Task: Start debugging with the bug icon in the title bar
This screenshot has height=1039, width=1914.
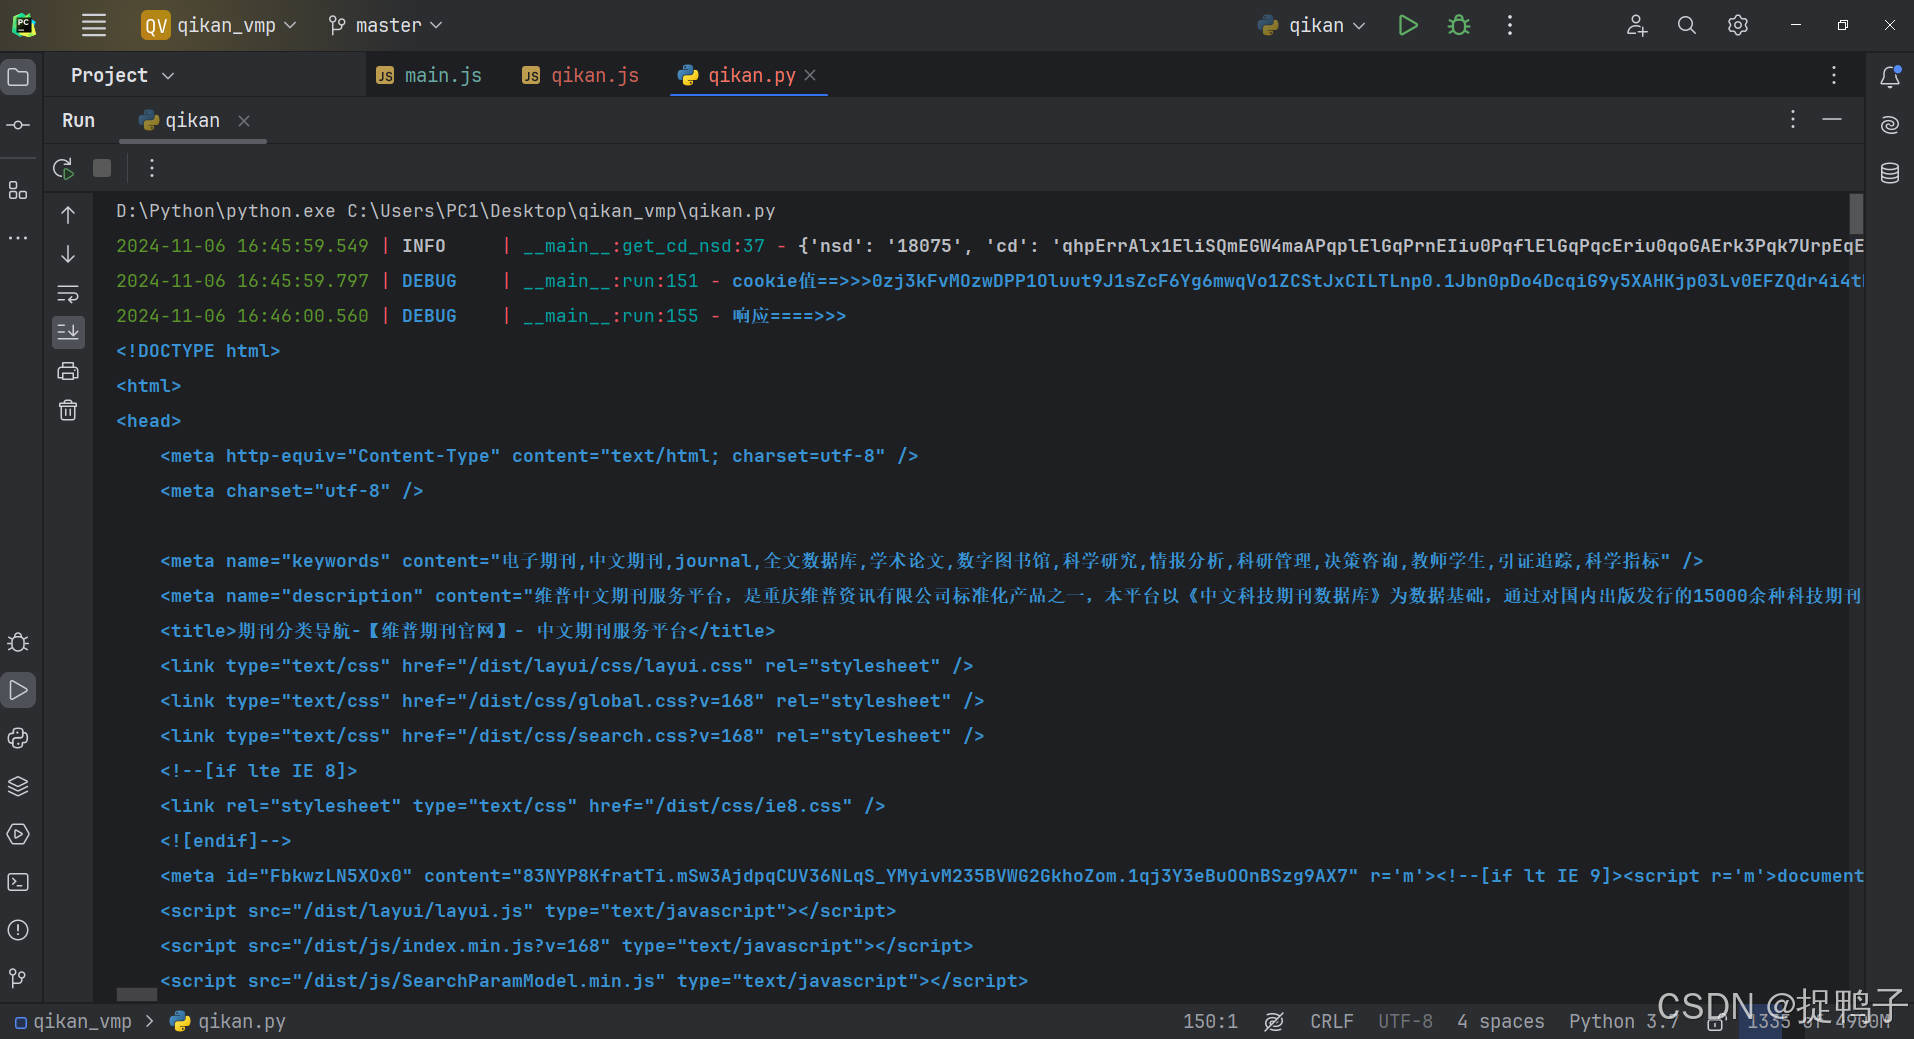Action: click(x=1459, y=25)
